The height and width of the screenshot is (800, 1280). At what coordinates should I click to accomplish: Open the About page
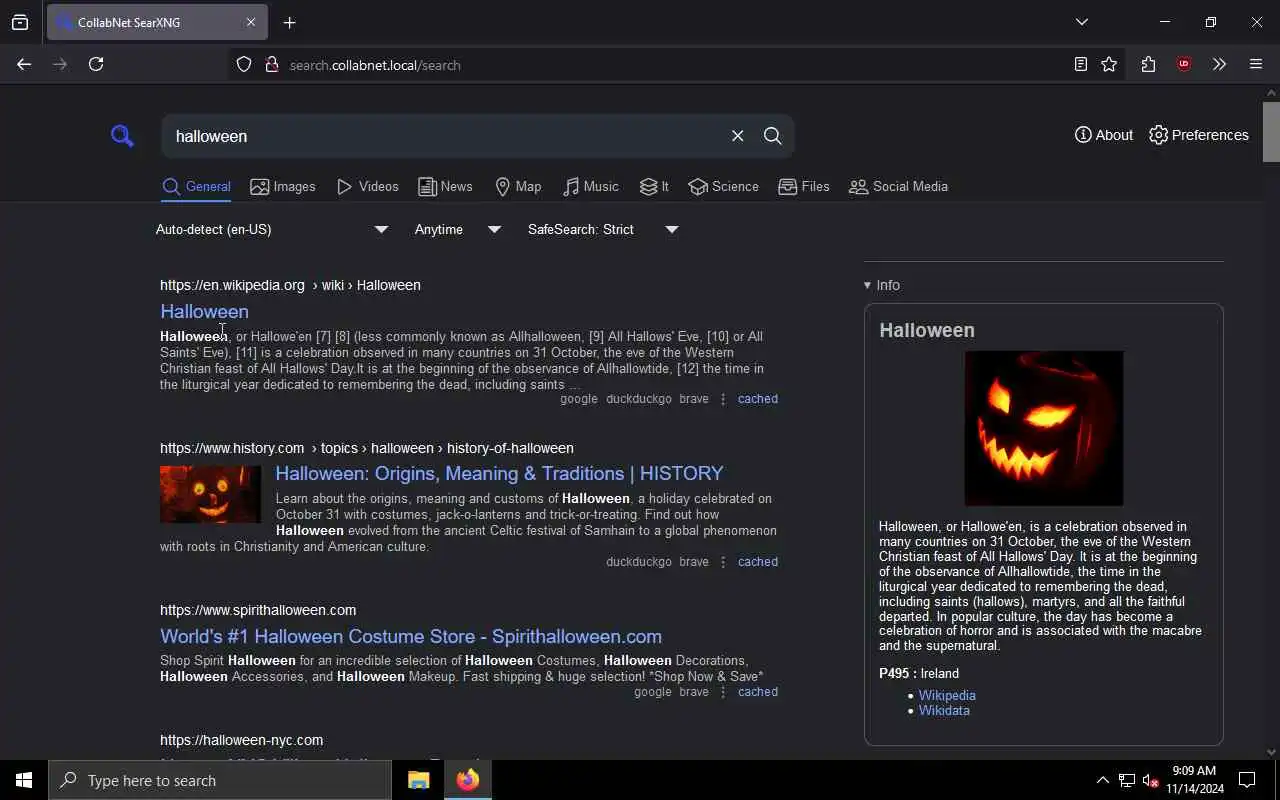[1104, 135]
